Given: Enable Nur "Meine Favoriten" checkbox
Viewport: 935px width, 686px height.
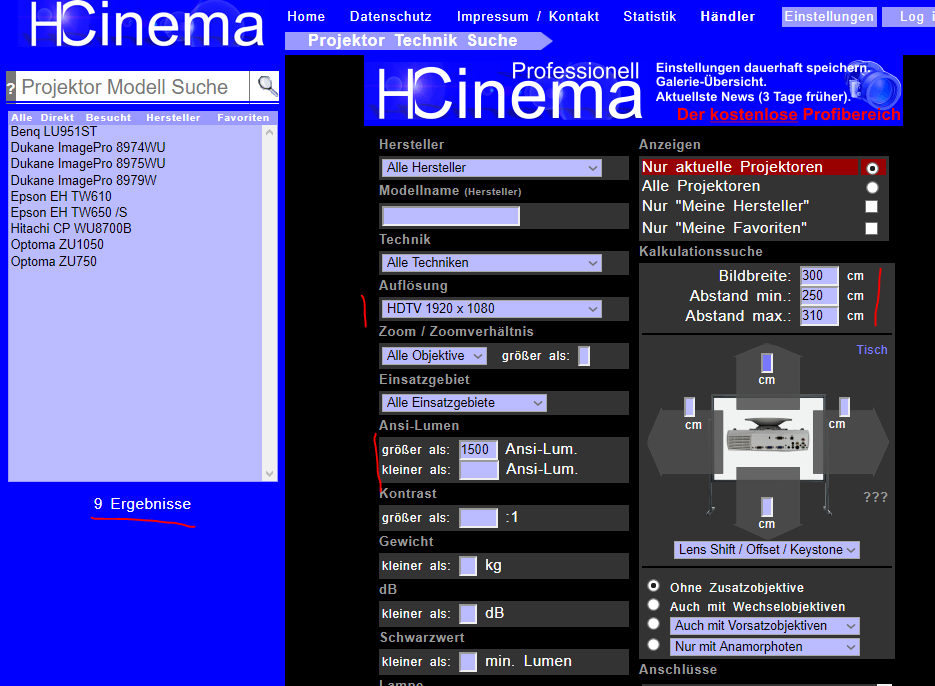Looking at the screenshot, I should point(871,228).
